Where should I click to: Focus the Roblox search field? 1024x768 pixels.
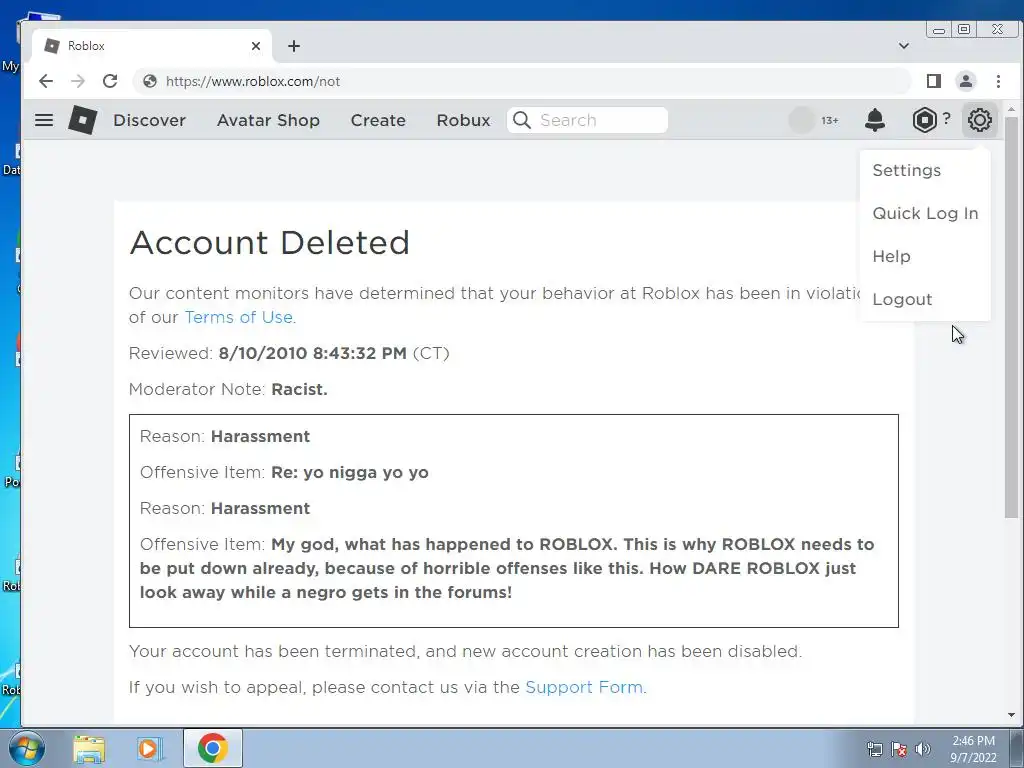coord(588,120)
